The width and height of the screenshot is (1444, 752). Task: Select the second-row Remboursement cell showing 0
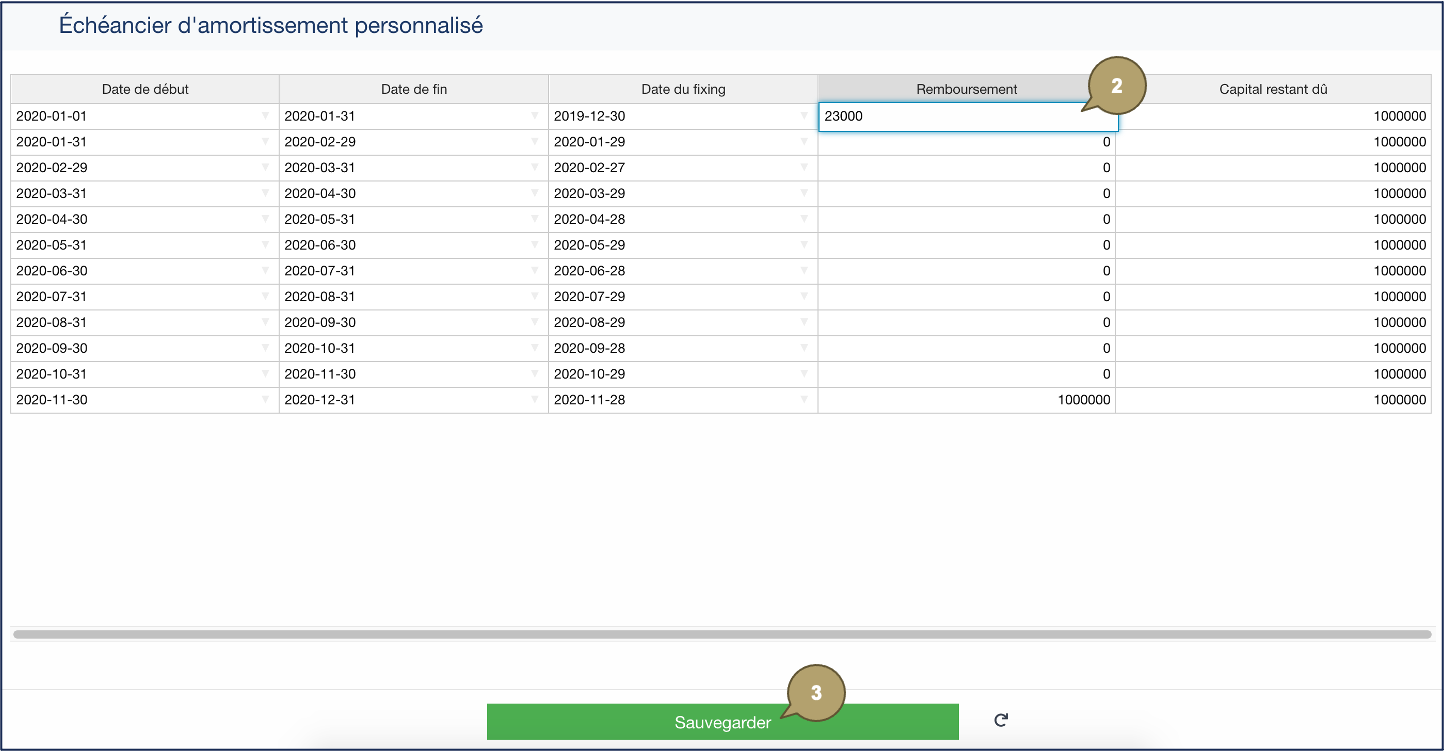968,141
